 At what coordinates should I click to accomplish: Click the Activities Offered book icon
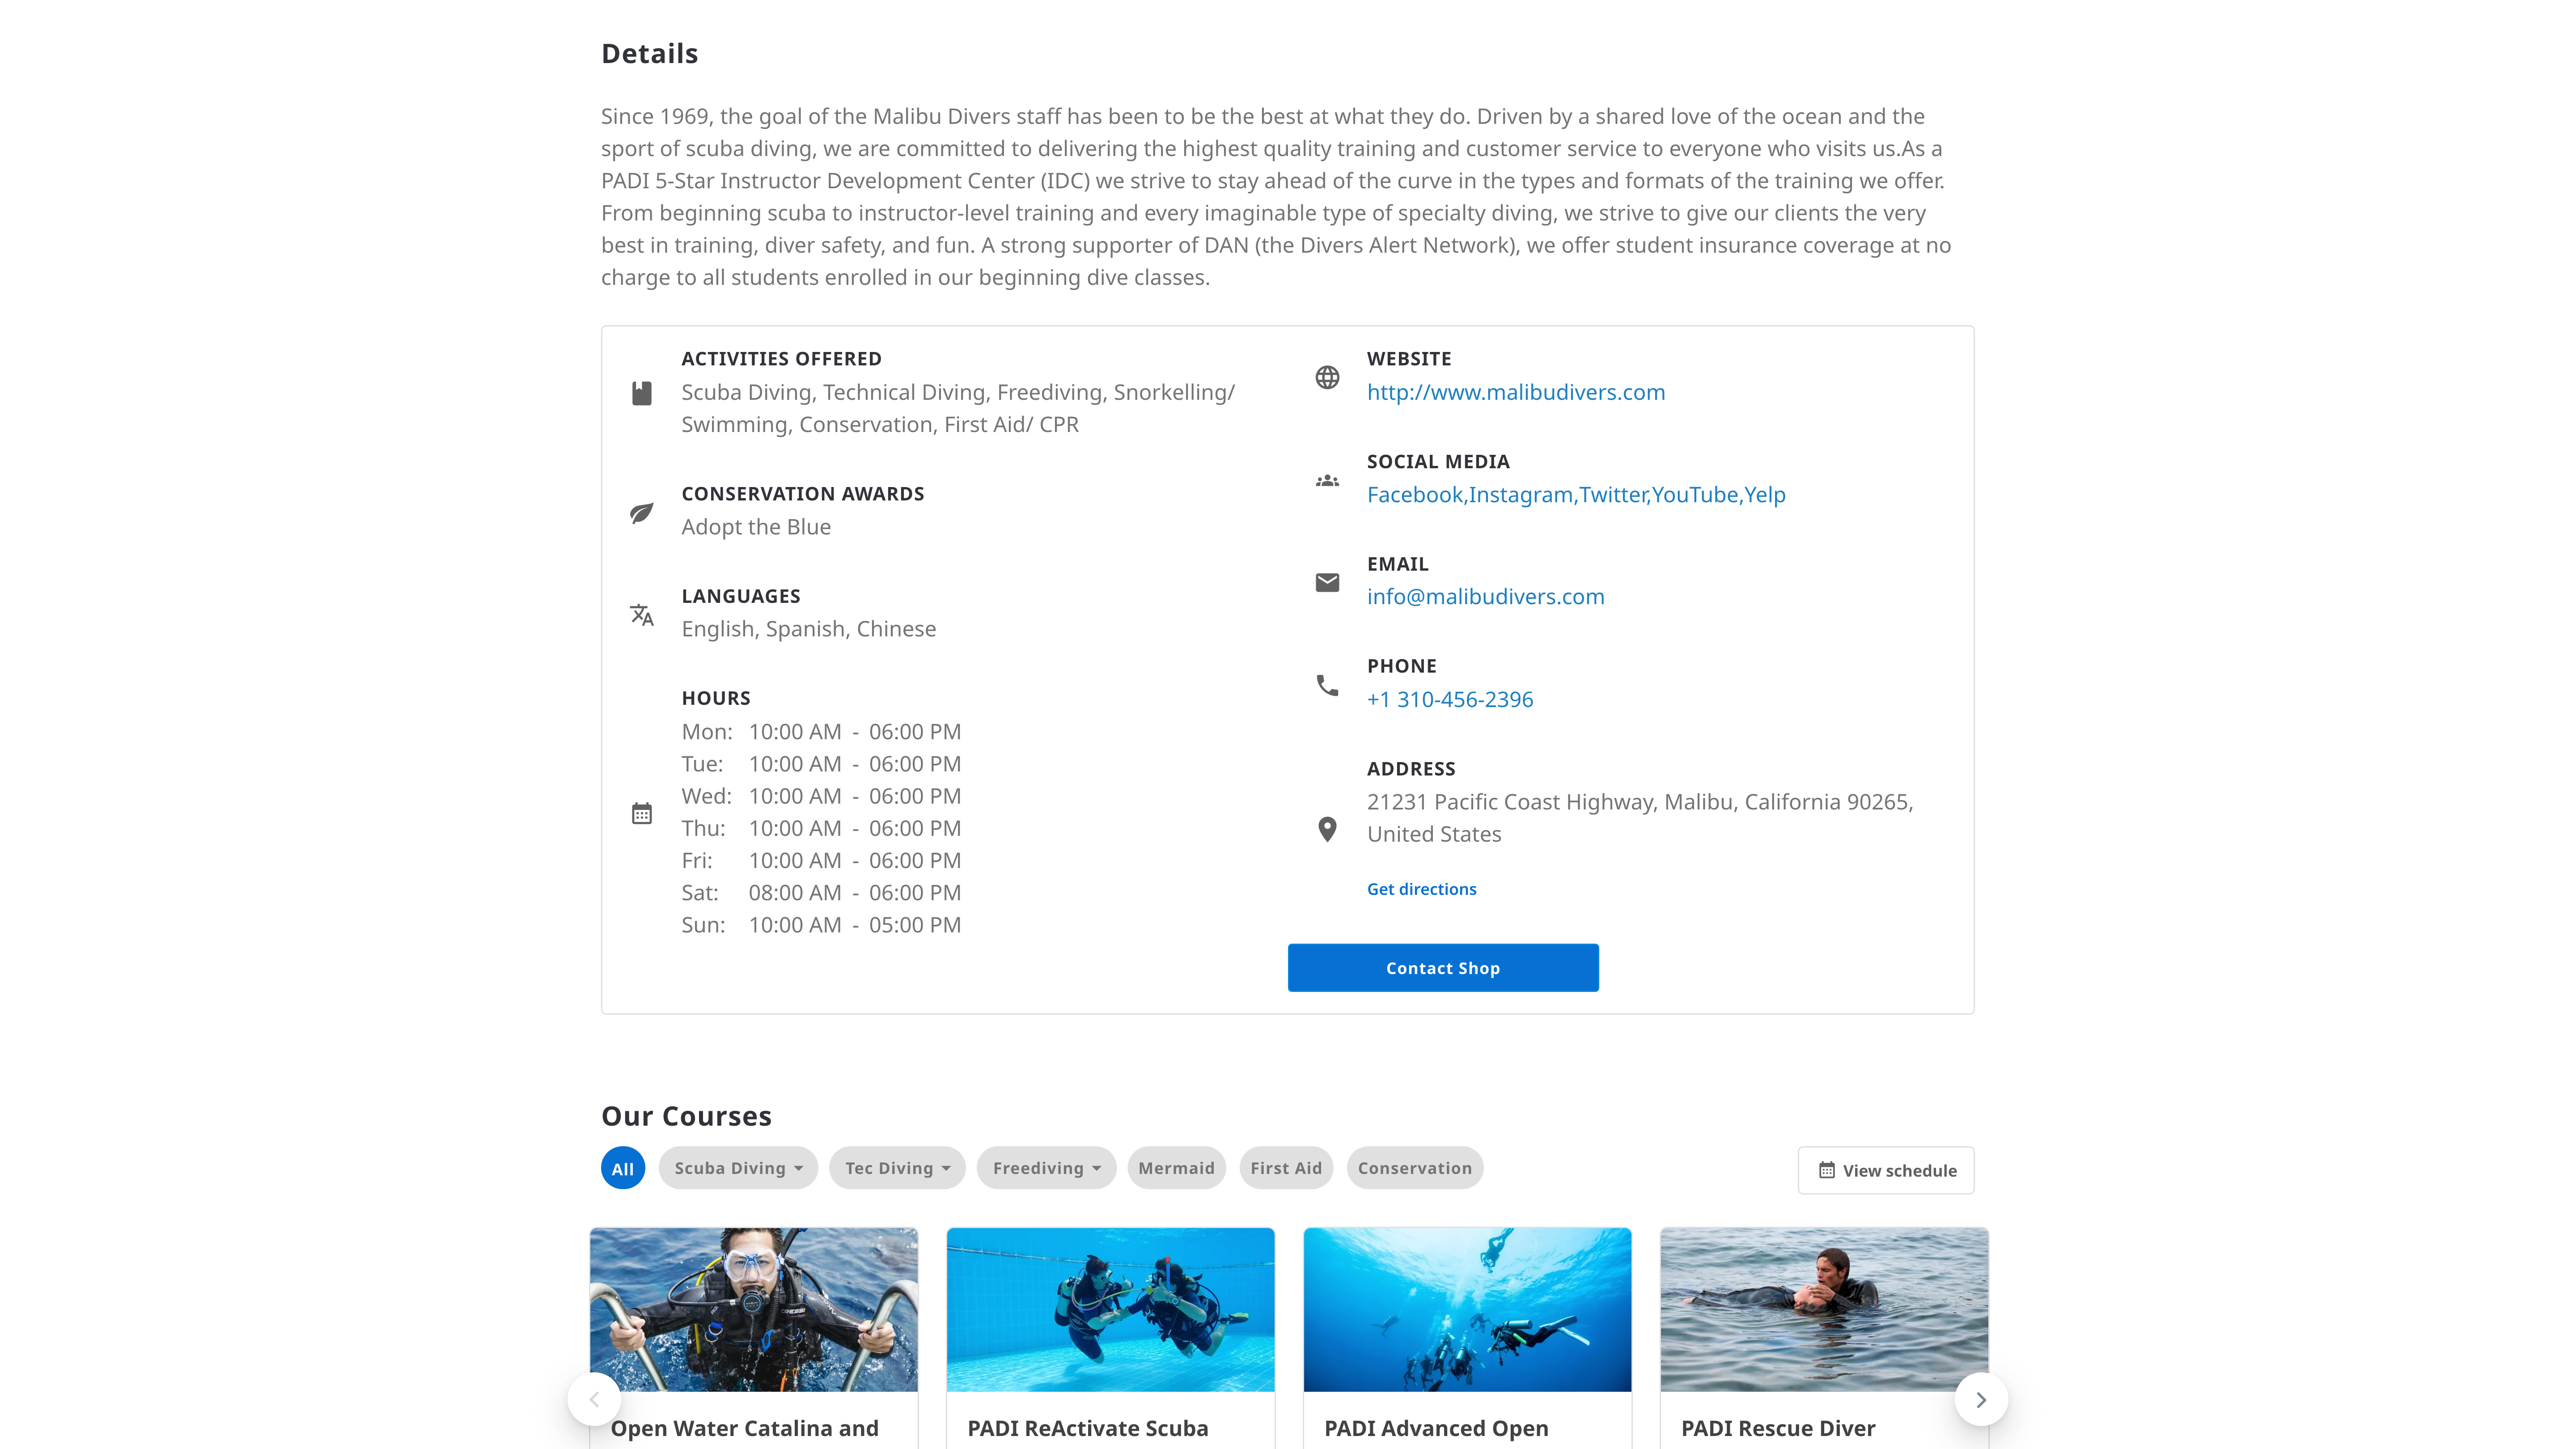[x=642, y=393]
